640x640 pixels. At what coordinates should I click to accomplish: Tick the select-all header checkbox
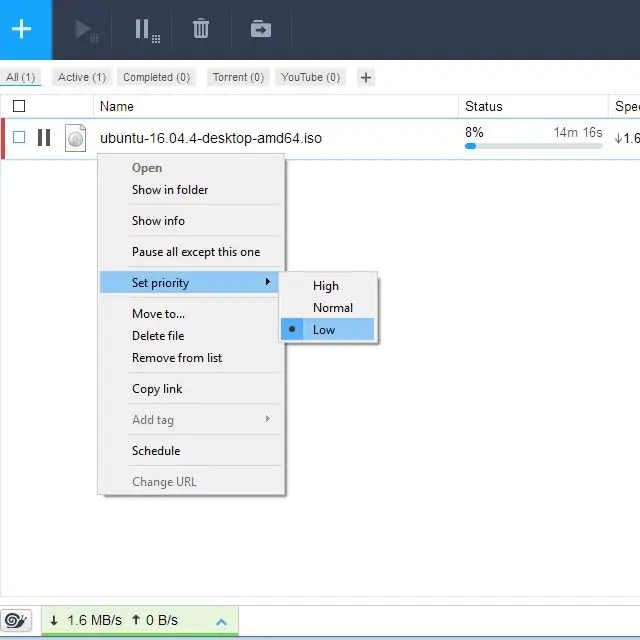pos(19,106)
